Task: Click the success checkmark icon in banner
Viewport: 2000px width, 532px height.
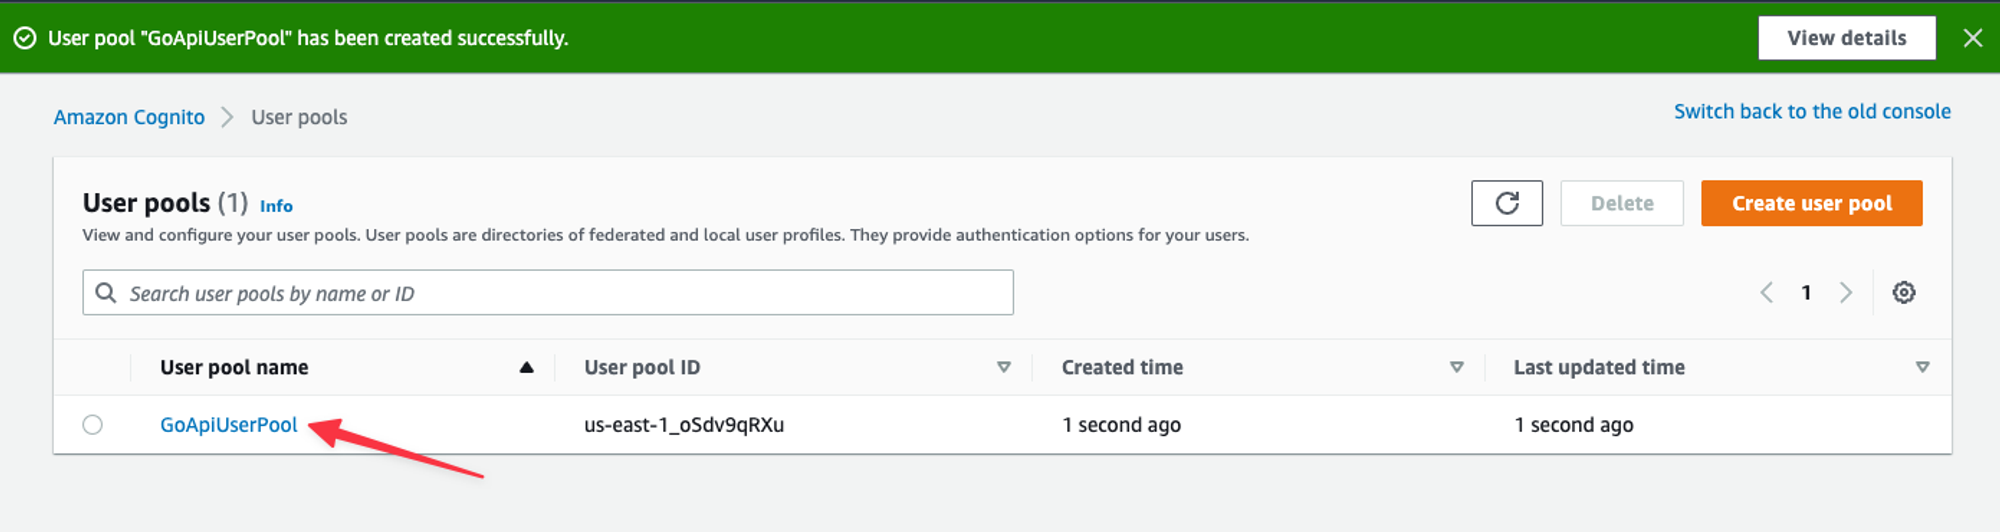Action: click(25, 38)
